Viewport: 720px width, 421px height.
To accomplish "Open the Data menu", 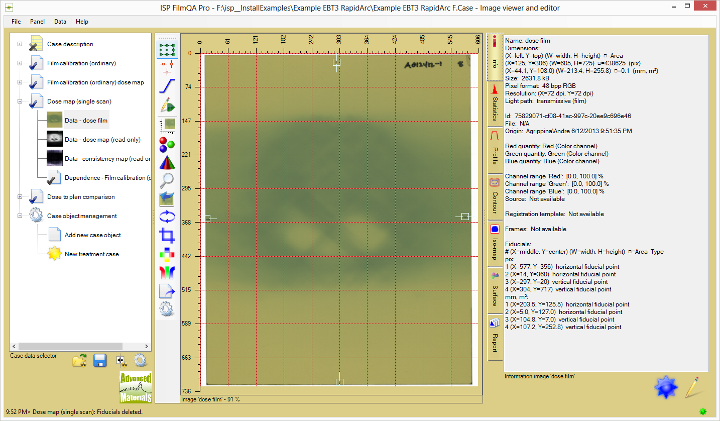I will [x=60, y=22].
